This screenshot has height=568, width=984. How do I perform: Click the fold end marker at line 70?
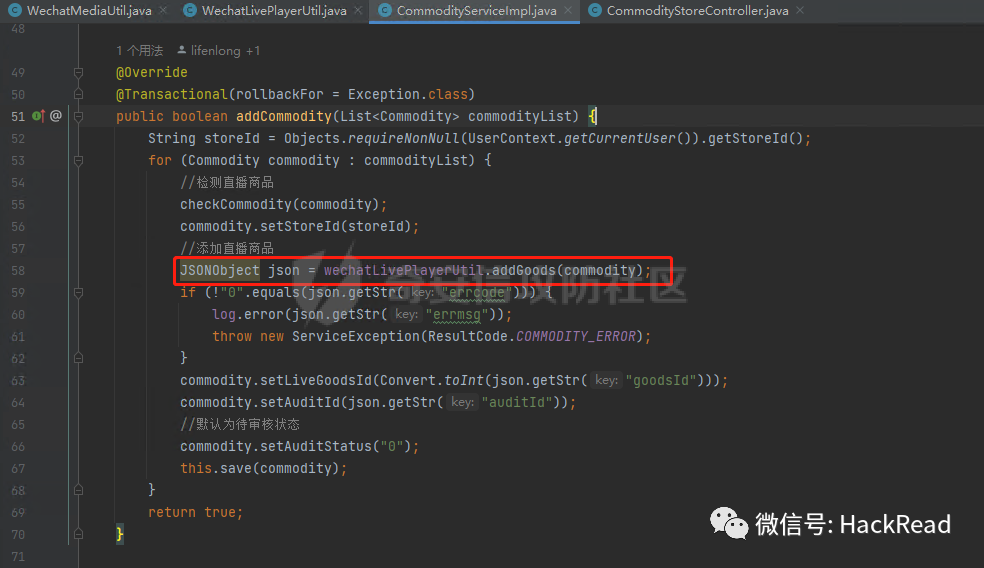[x=78, y=534]
